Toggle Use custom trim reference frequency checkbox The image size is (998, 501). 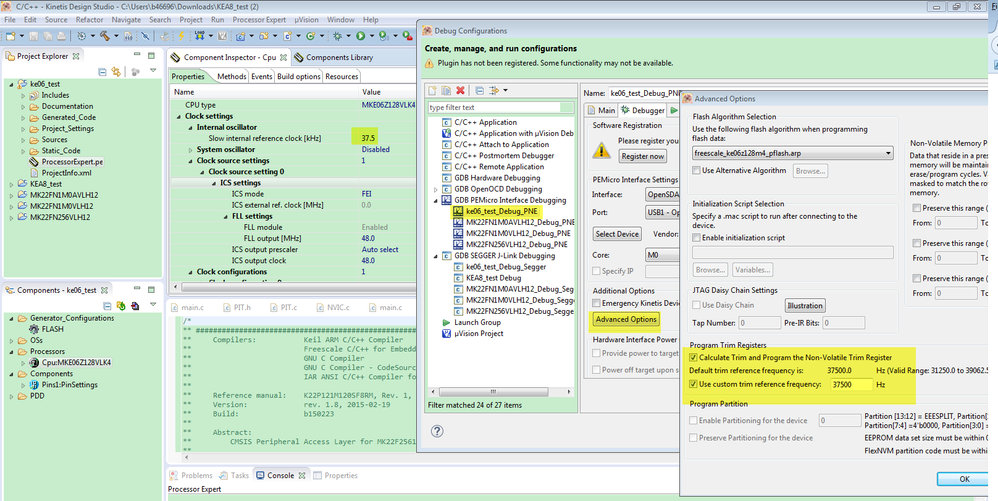click(694, 385)
